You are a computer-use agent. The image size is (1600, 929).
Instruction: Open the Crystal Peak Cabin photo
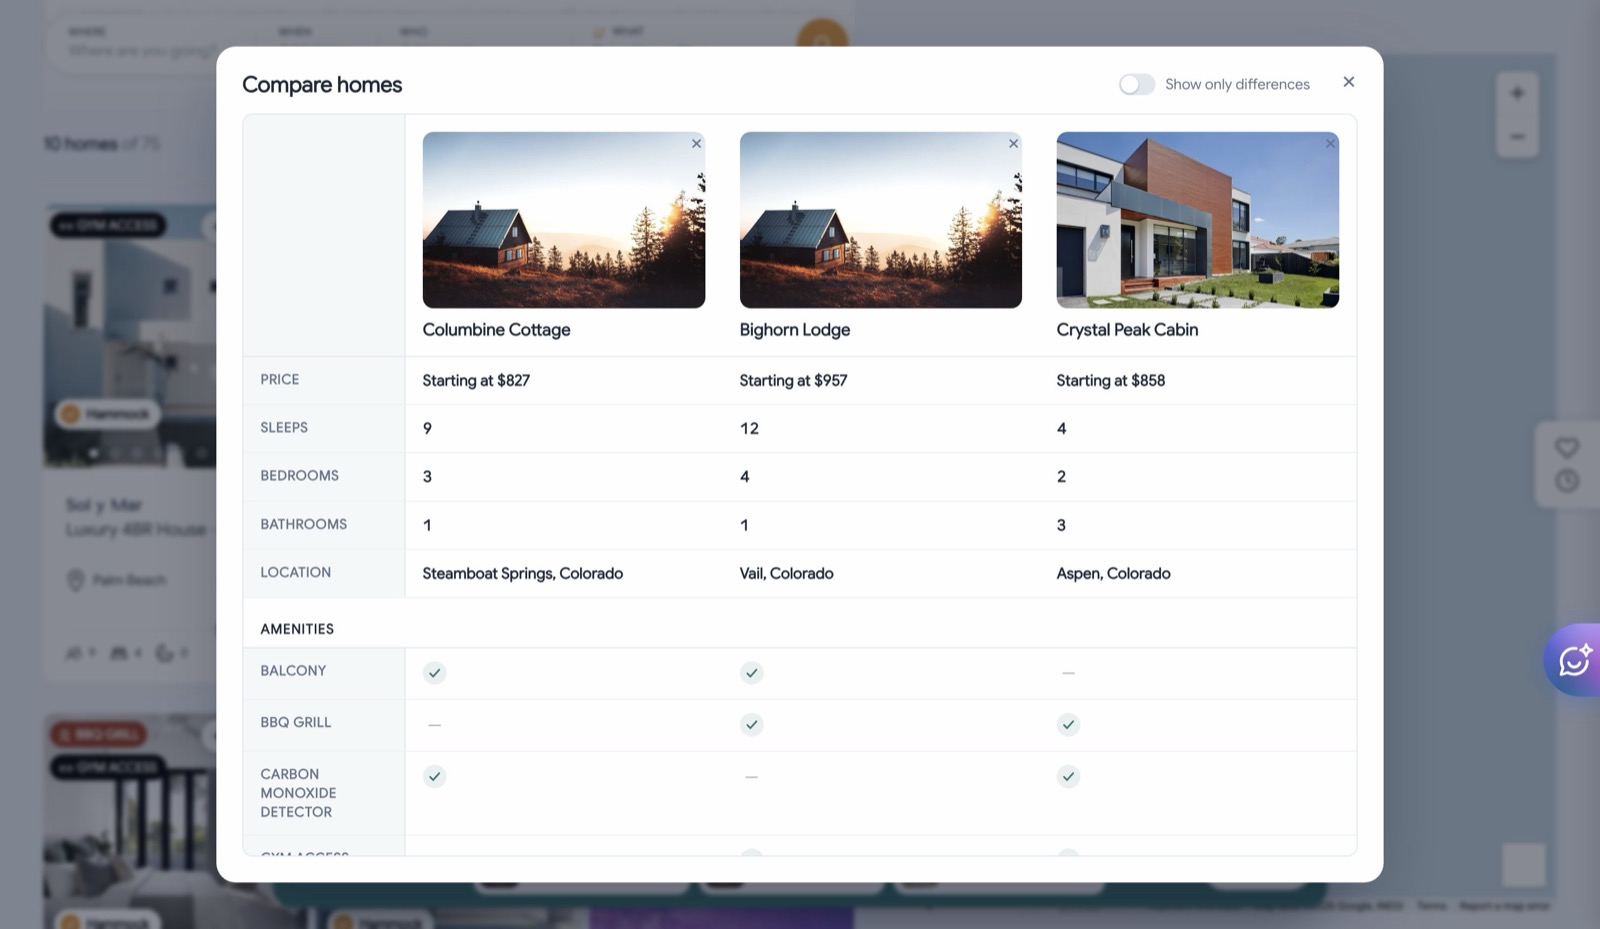point(1198,220)
